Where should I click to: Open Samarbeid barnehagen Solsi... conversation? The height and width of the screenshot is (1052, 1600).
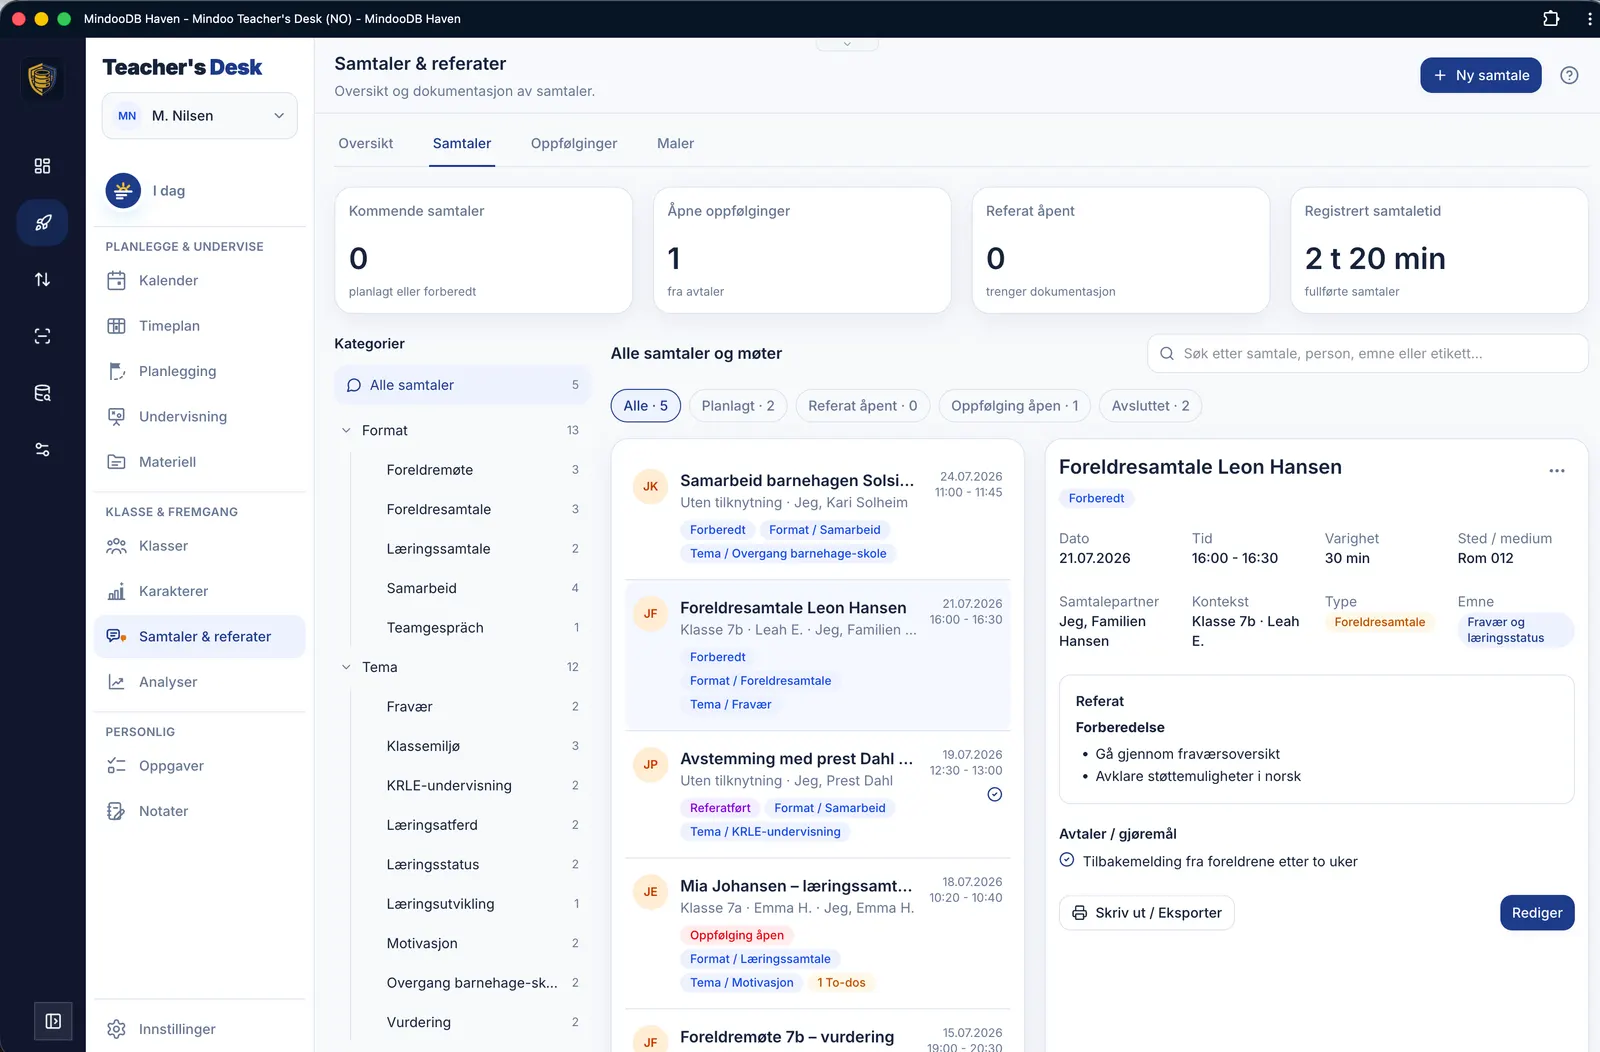tap(818, 516)
